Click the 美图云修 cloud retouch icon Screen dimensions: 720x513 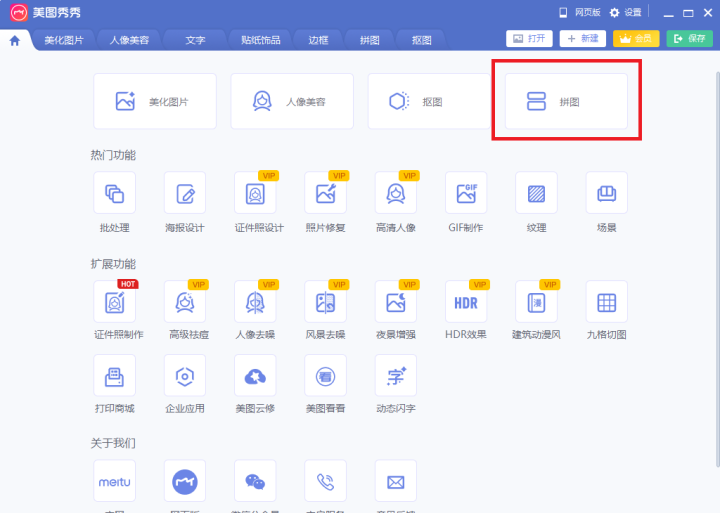(255, 376)
